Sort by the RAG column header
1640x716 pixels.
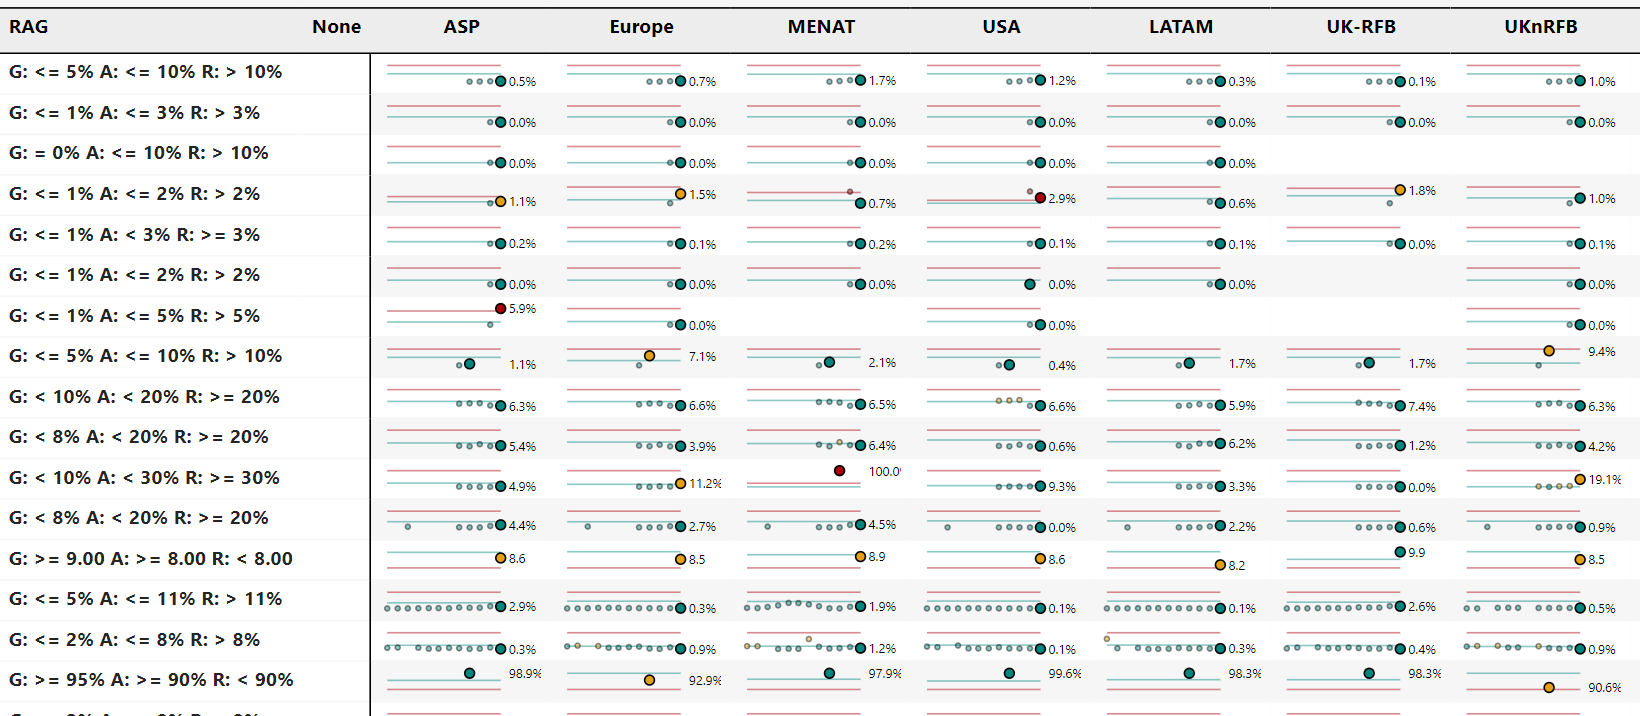pos(29,27)
